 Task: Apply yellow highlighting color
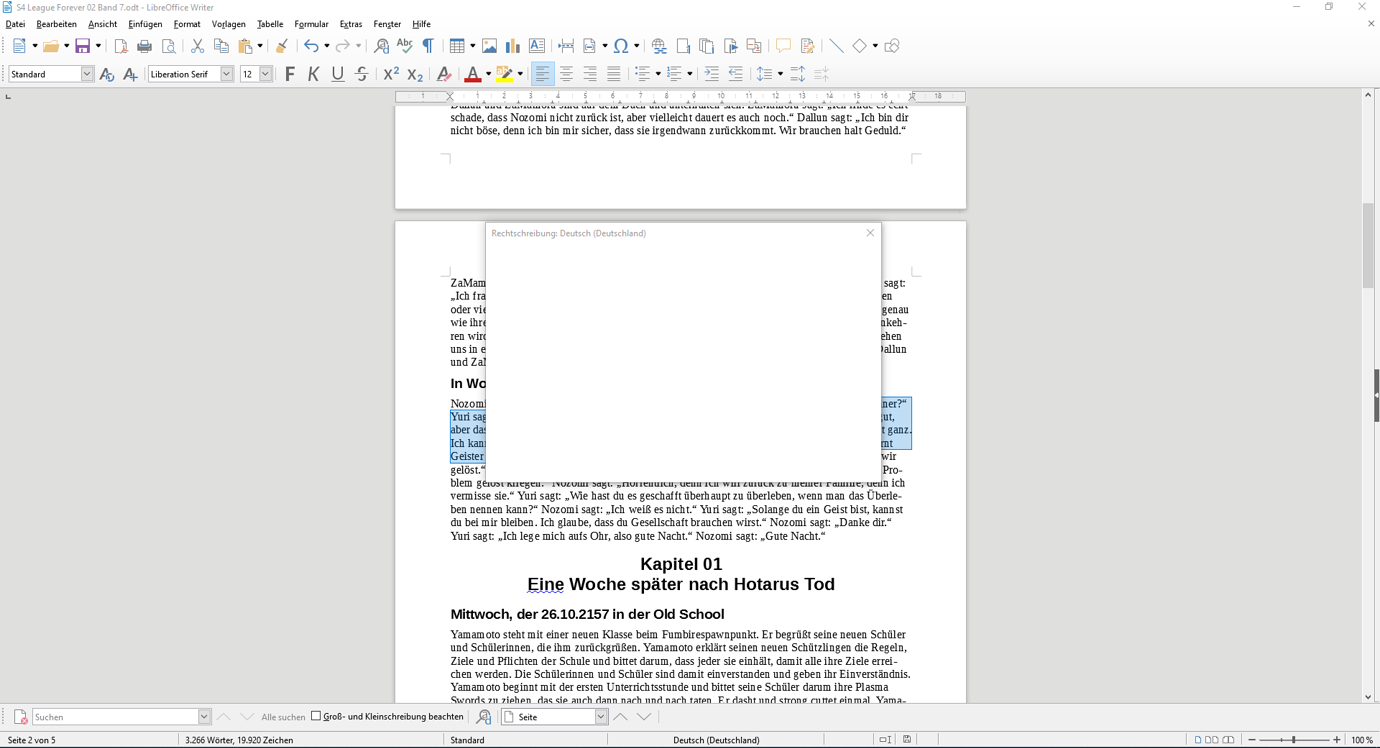pyautogui.click(x=505, y=74)
